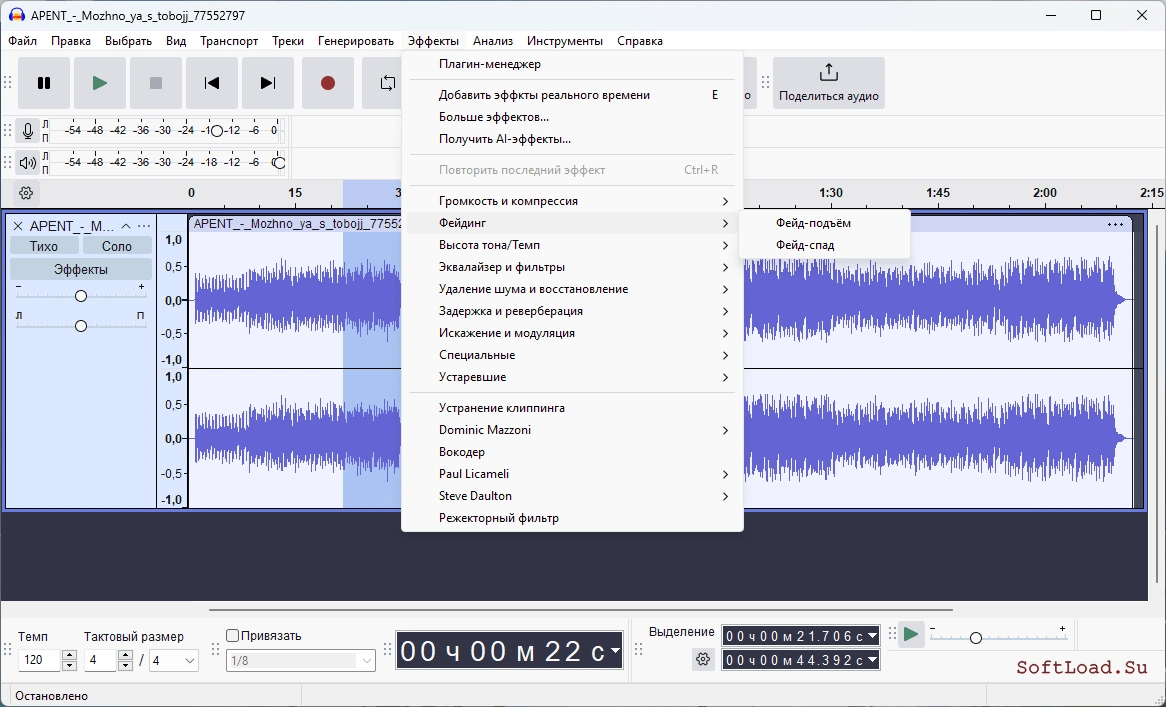Click Получить AI-эффекты... menu item
The height and width of the screenshot is (707, 1166).
pos(573,139)
